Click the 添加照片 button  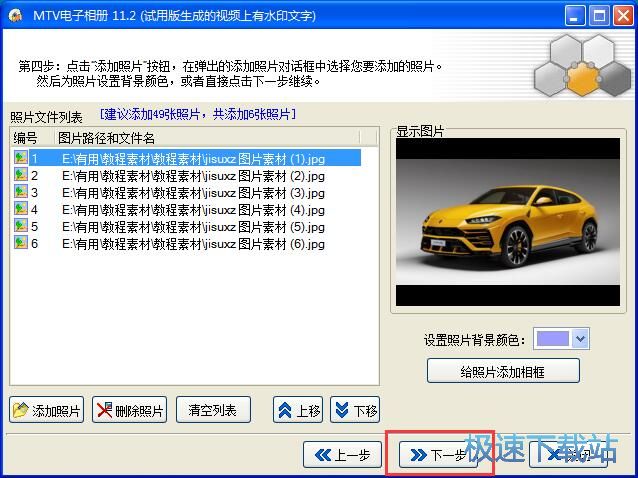pos(46,410)
